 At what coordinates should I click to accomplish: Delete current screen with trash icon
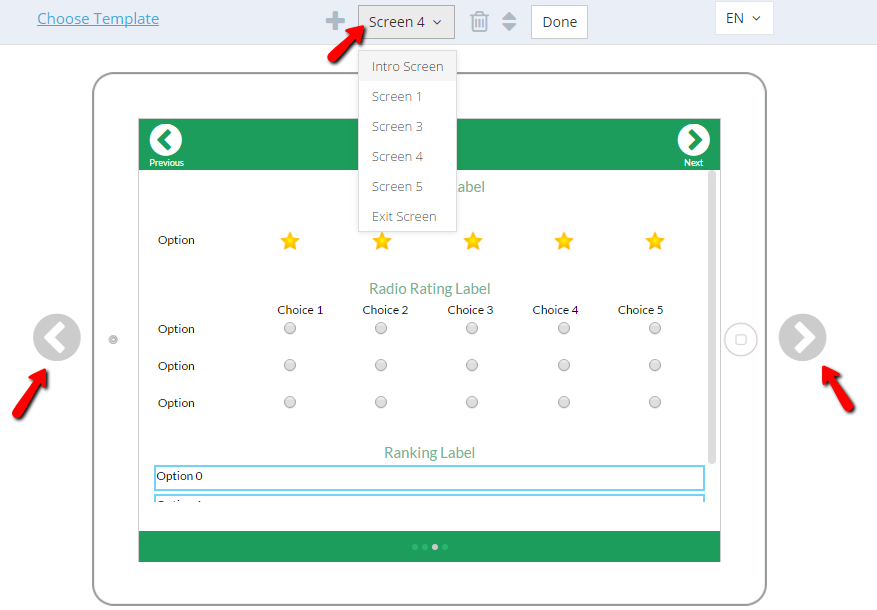(x=479, y=22)
